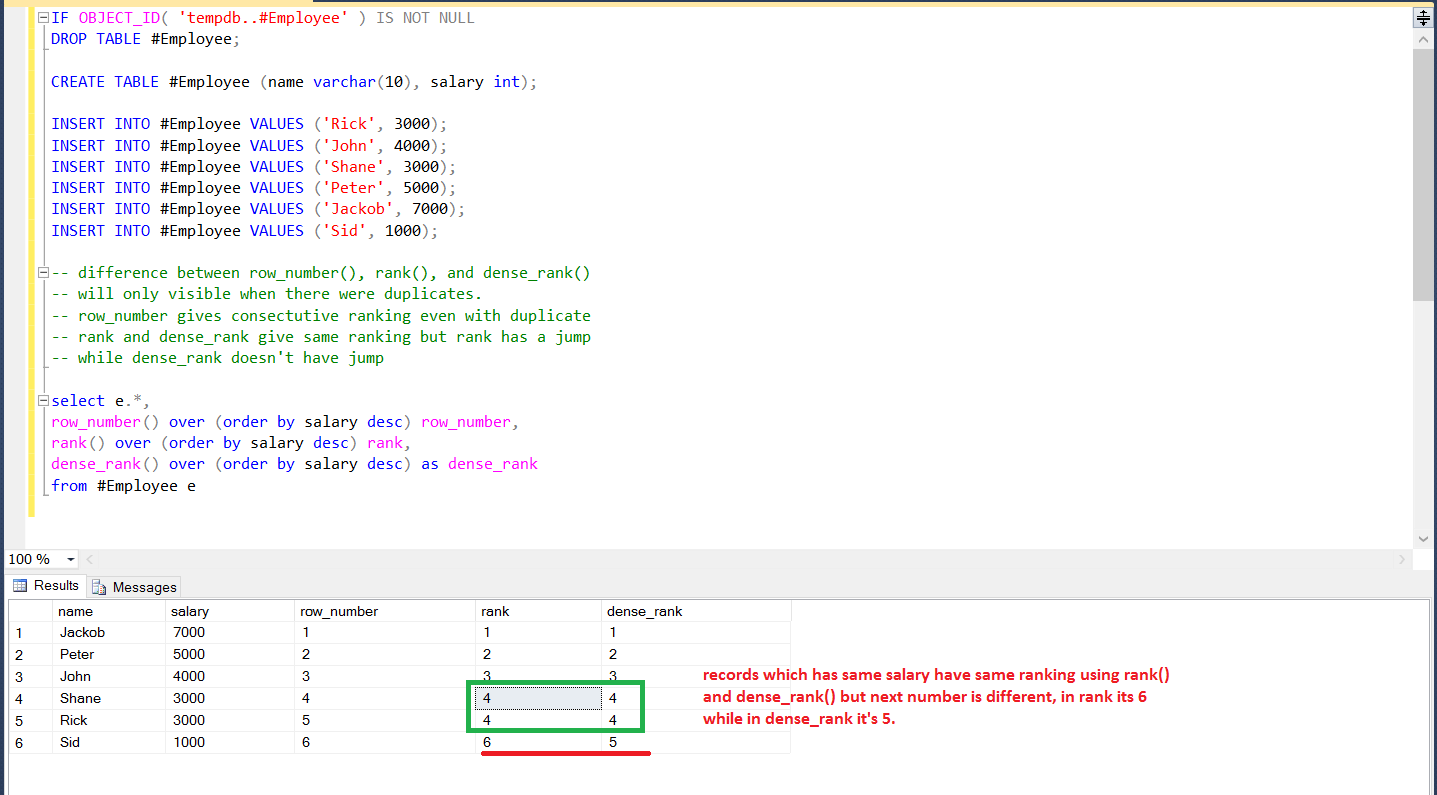Click the split-editor handle icon above the scrollbar
Screen dimensions: 1437x795
[1424, 18]
